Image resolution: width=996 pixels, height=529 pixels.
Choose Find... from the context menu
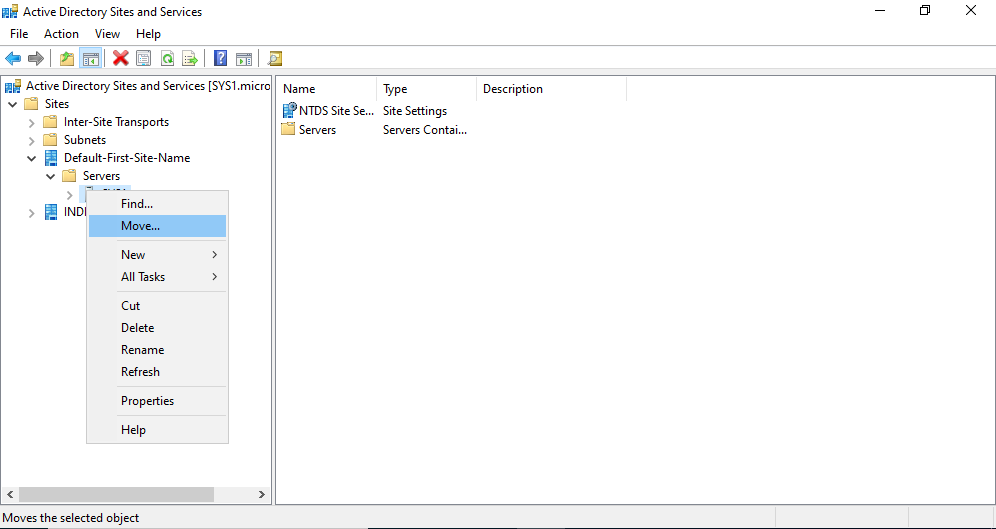coord(158,204)
